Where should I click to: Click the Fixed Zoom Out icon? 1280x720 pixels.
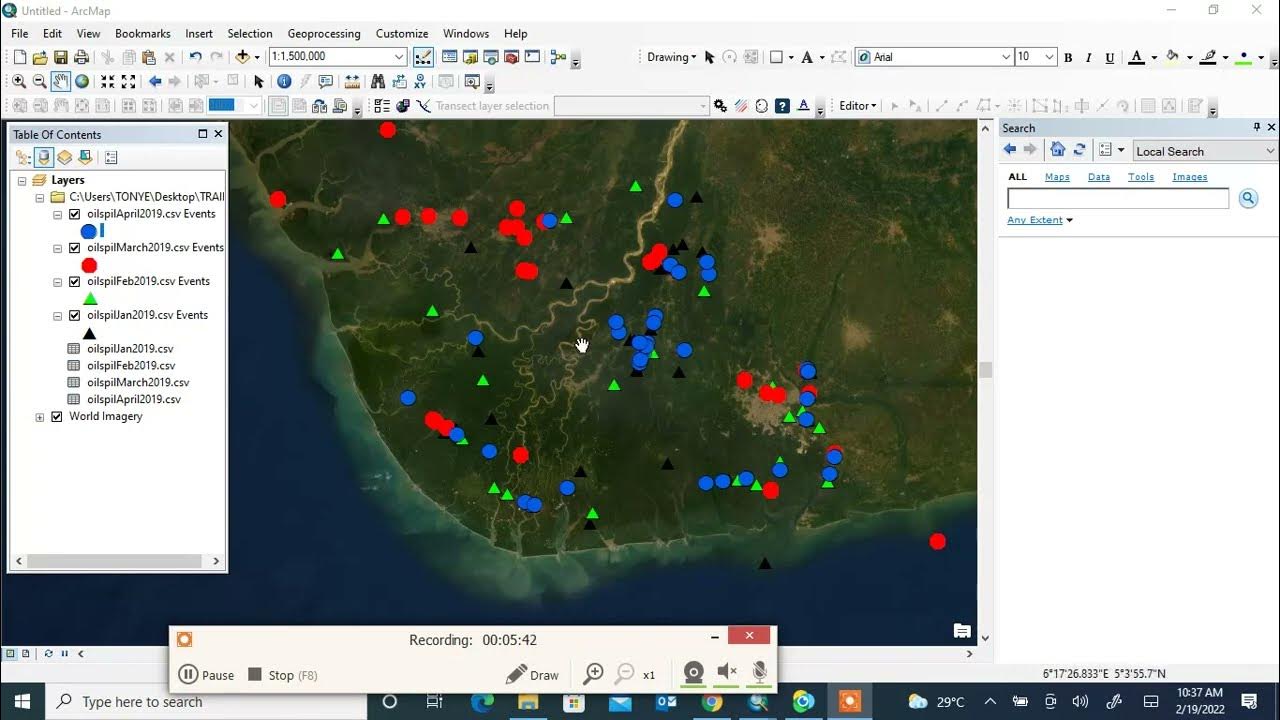pos(129,82)
